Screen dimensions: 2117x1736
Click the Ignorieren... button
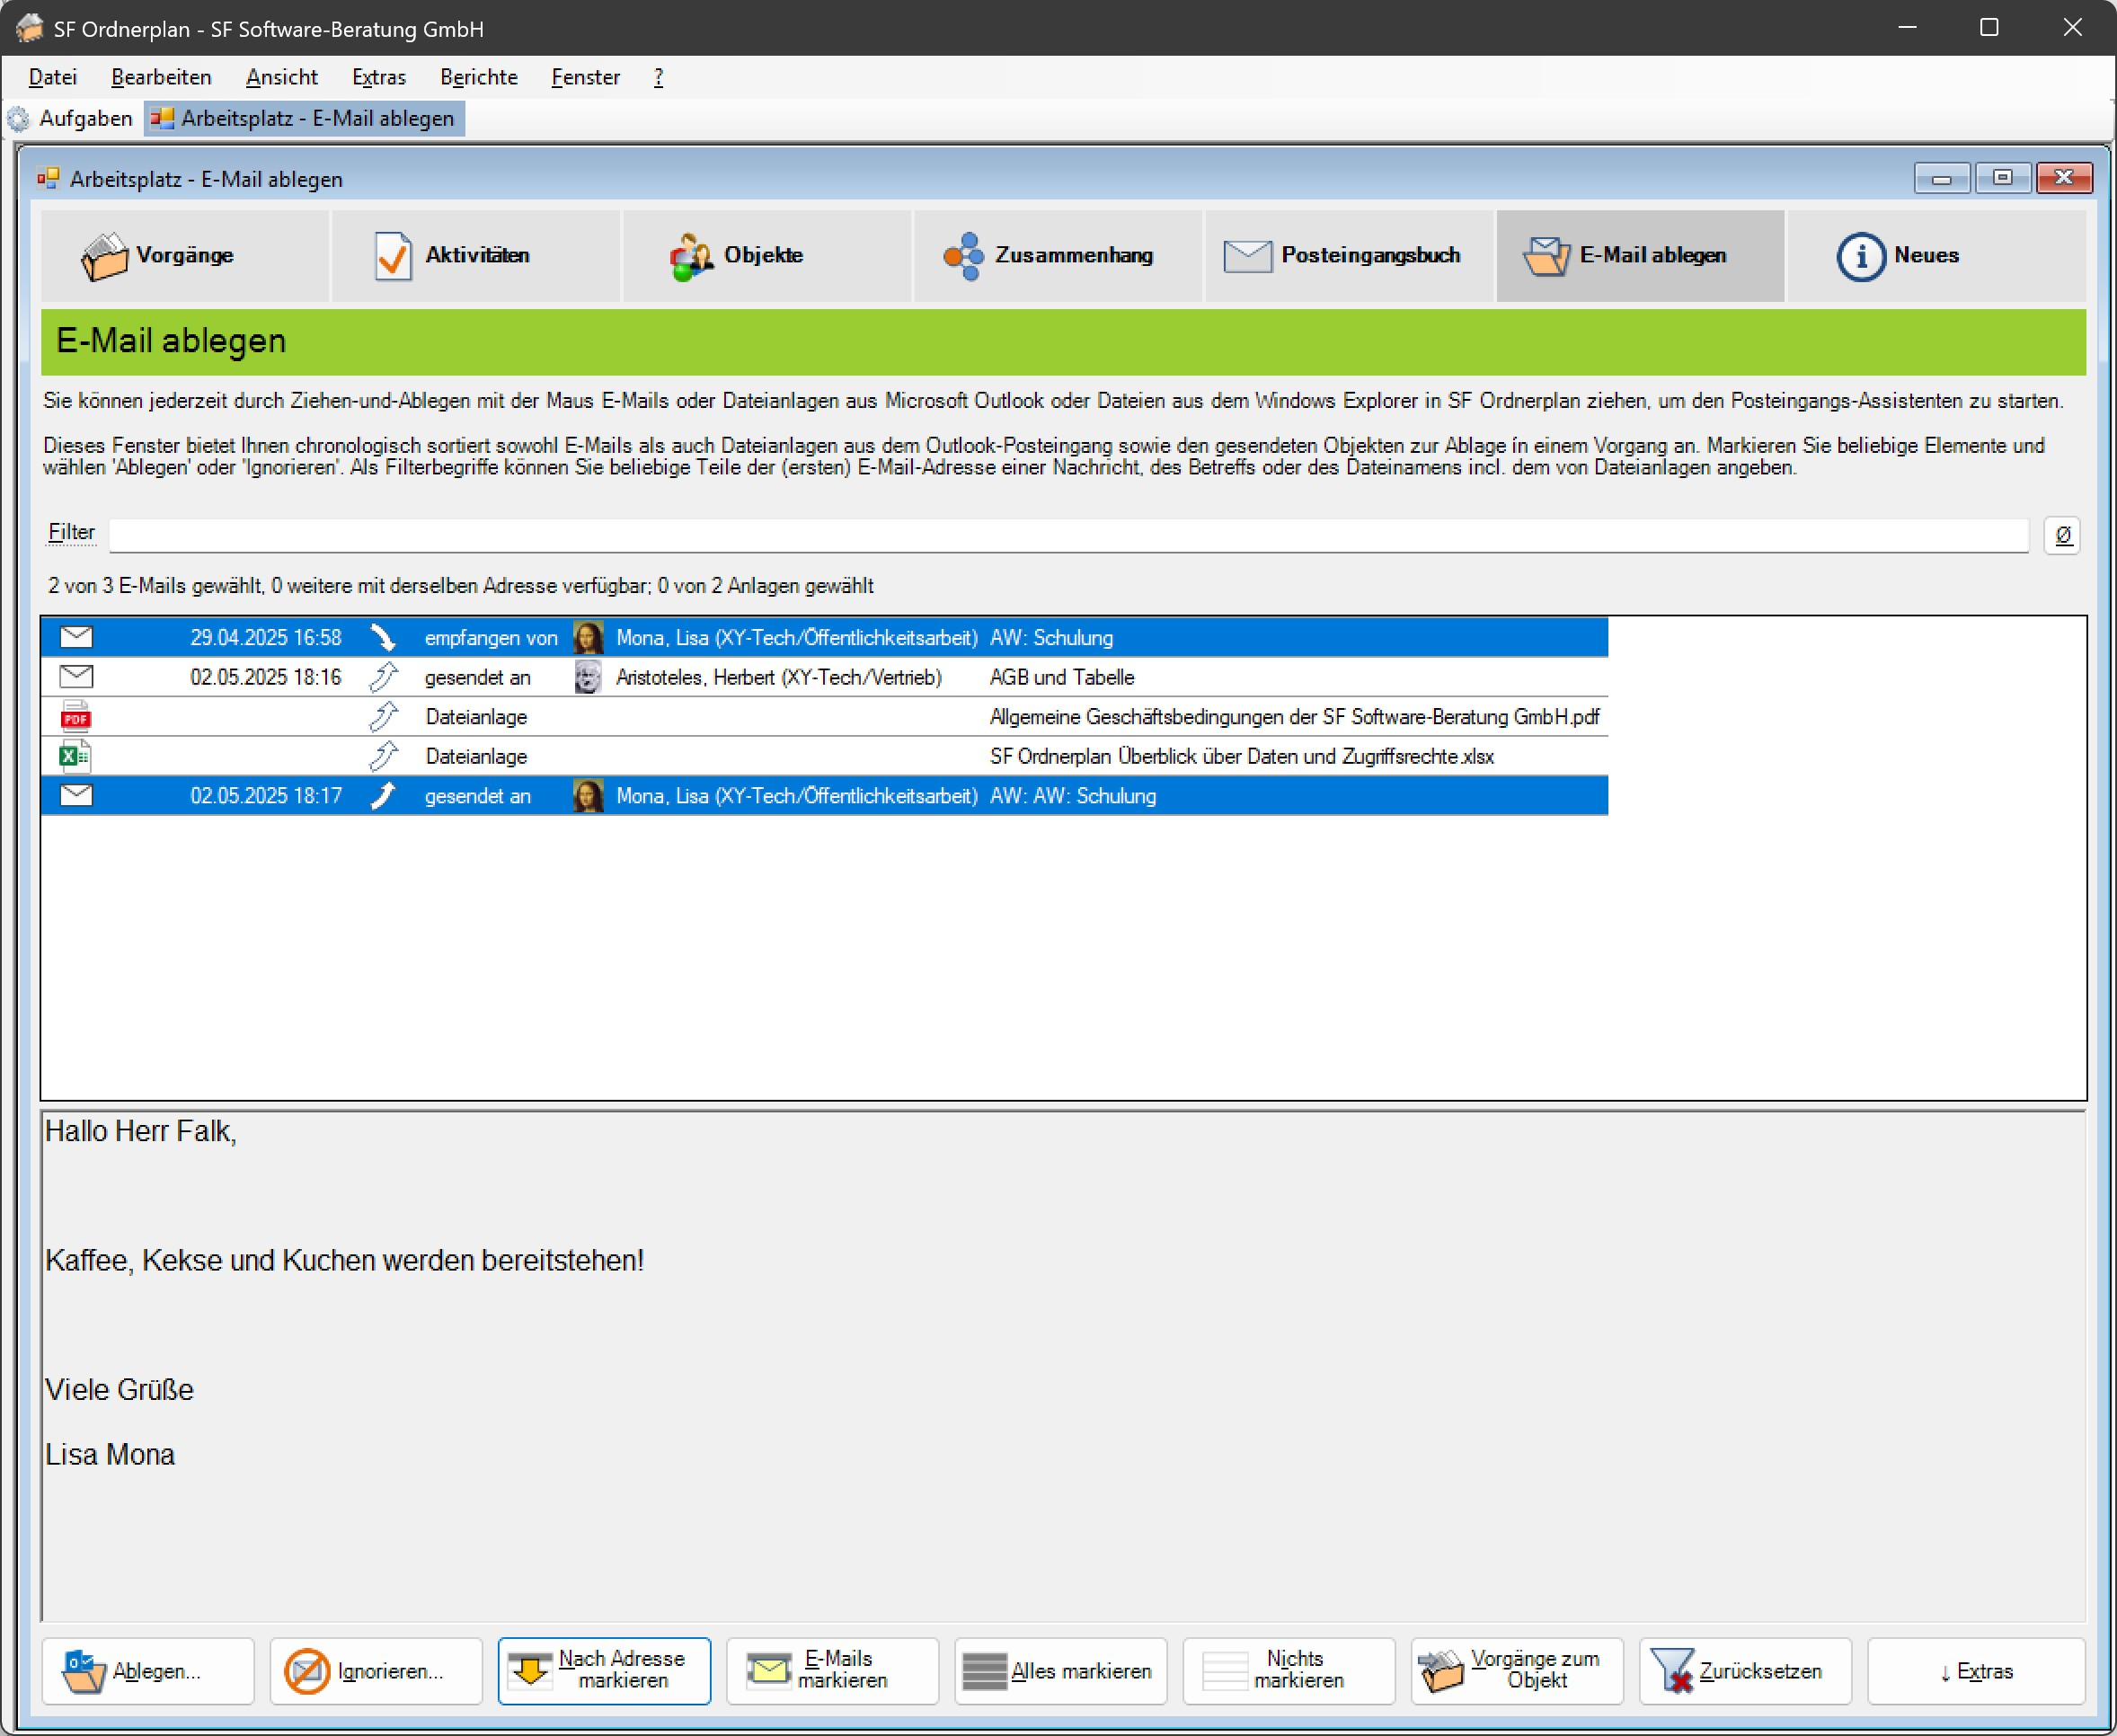coord(376,1671)
